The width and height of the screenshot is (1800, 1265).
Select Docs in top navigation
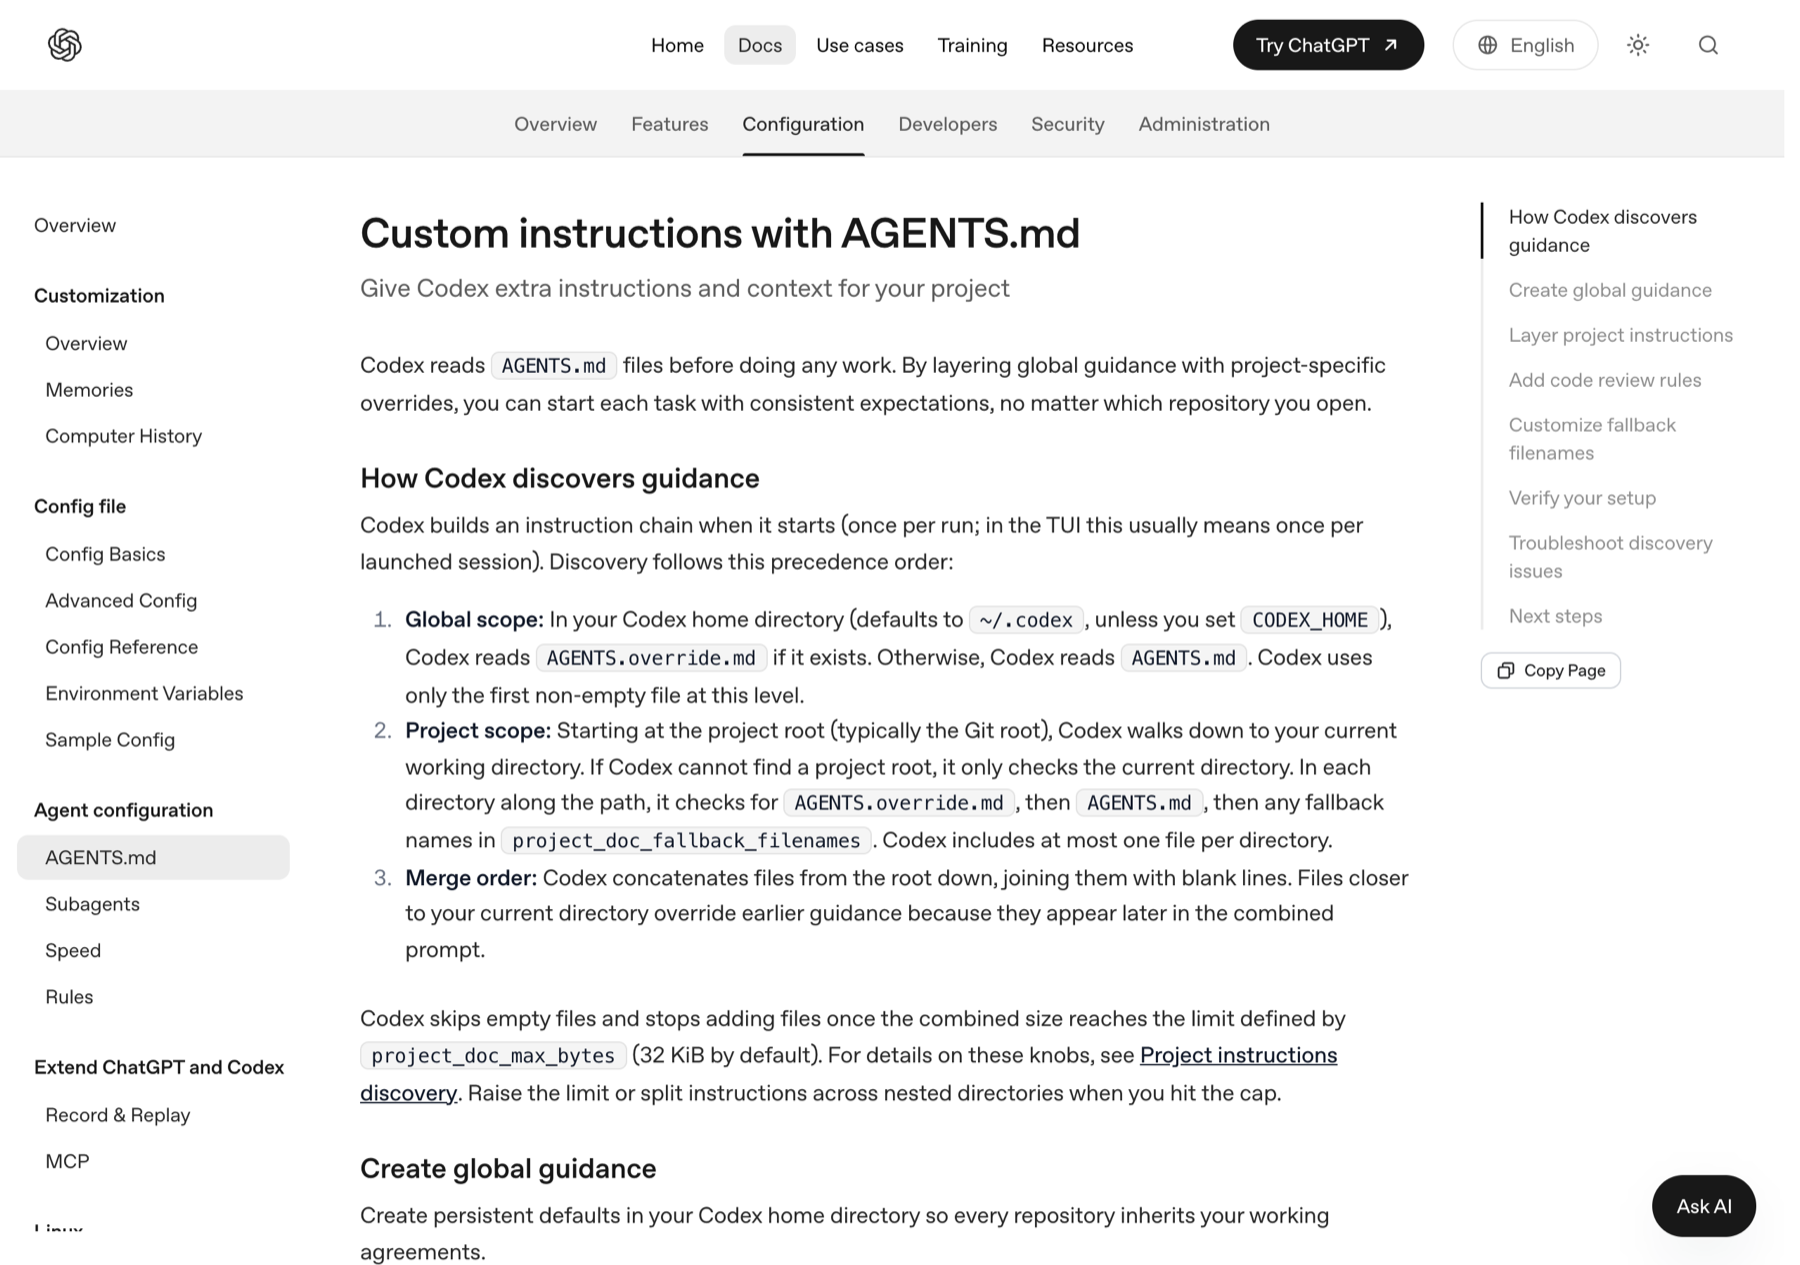coord(760,45)
